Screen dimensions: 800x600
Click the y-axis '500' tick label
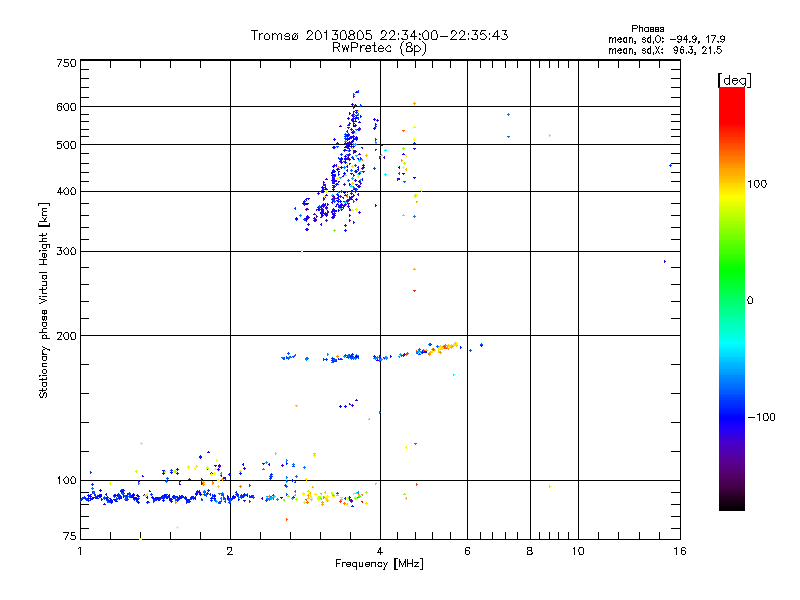(x=66, y=145)
